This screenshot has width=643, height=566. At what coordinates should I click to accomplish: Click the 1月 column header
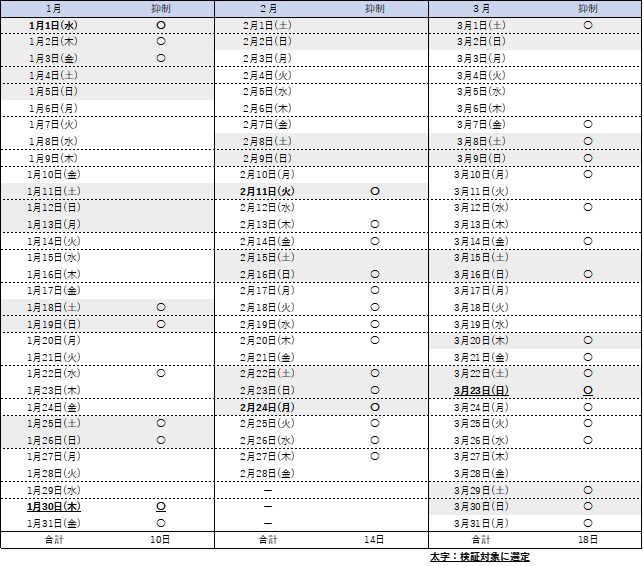click(53, 8)
